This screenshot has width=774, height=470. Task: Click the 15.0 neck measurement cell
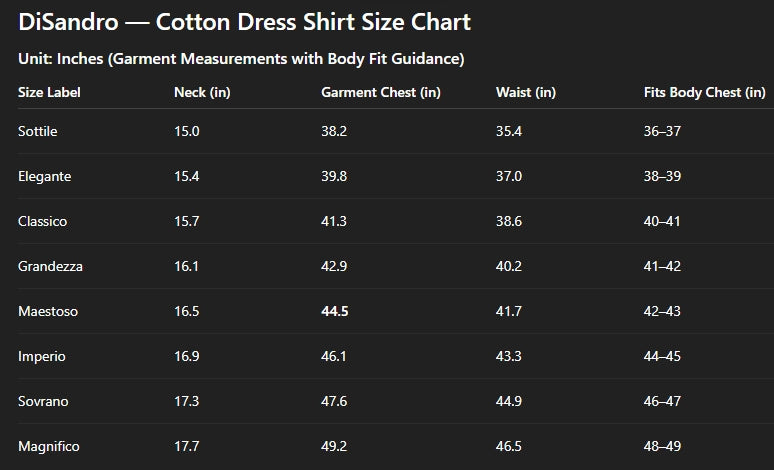pyautogui.click(x=186, y=132)
